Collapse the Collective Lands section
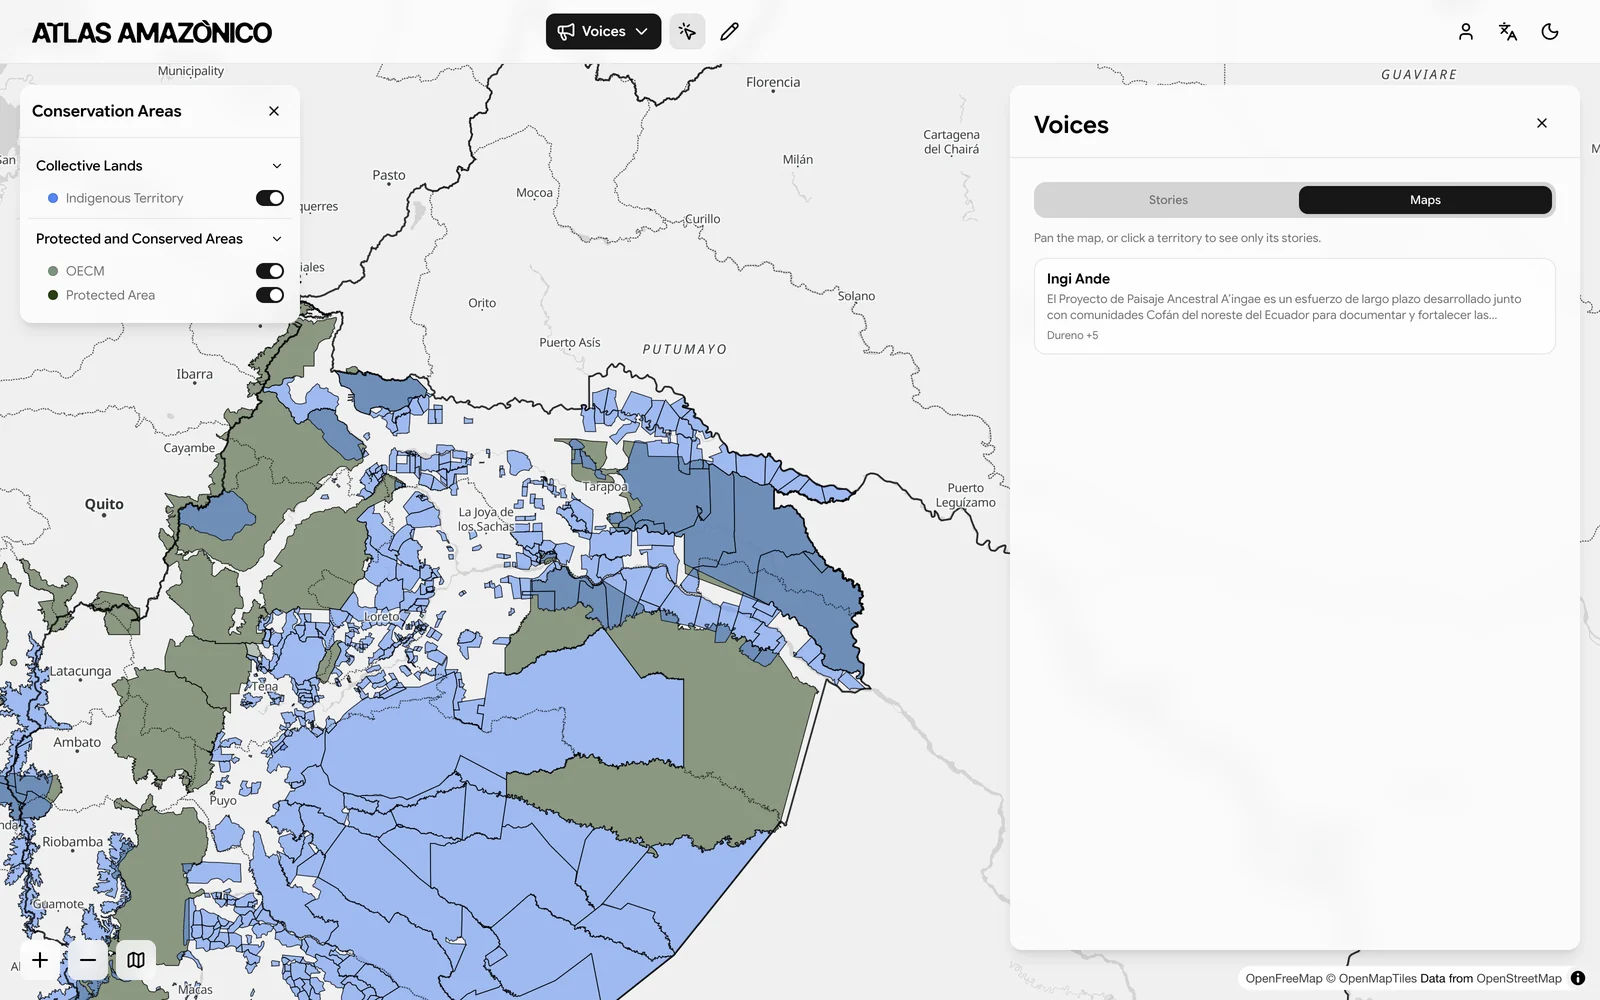Viewport: 1600px width, 1000px height. tap(277, 166)
